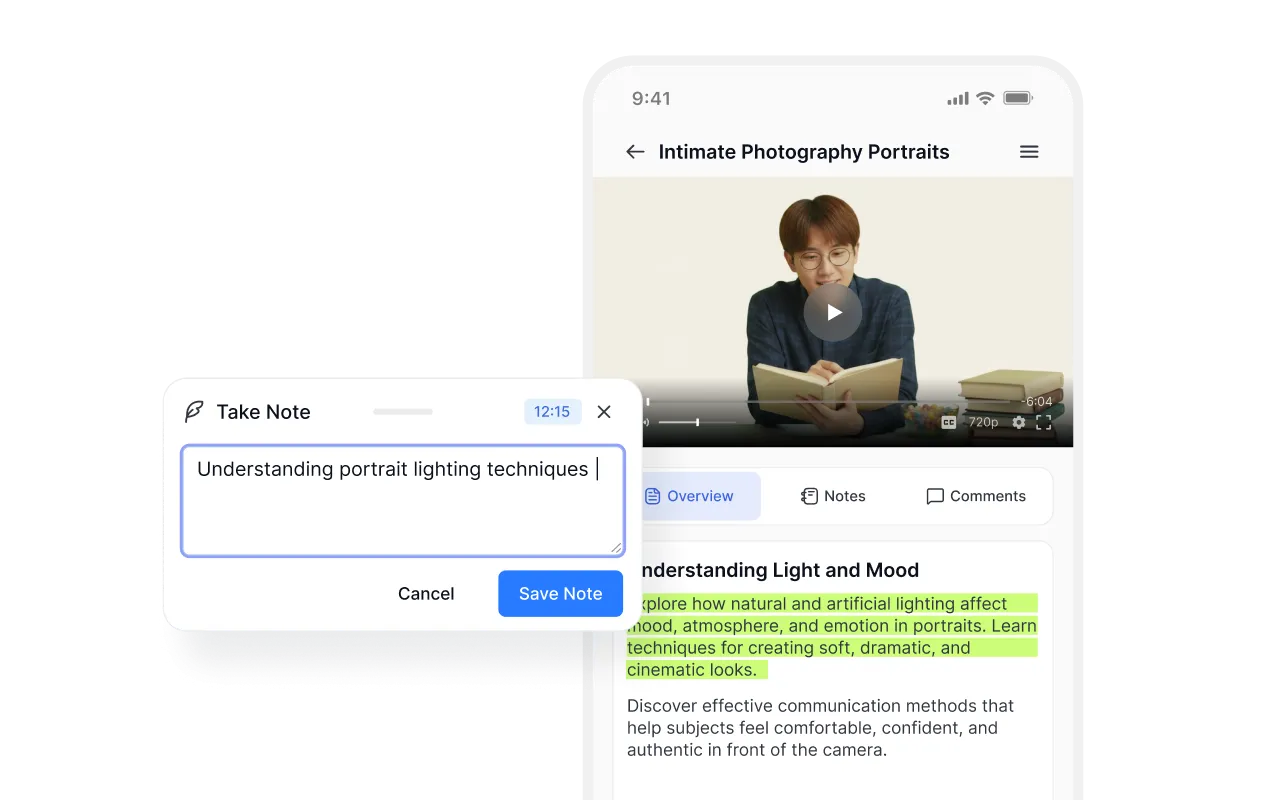Screen dimensions: 1264x800
Task: Click the cellular signal bars icon
Action: pyautogui.click(x=958, y=98)
